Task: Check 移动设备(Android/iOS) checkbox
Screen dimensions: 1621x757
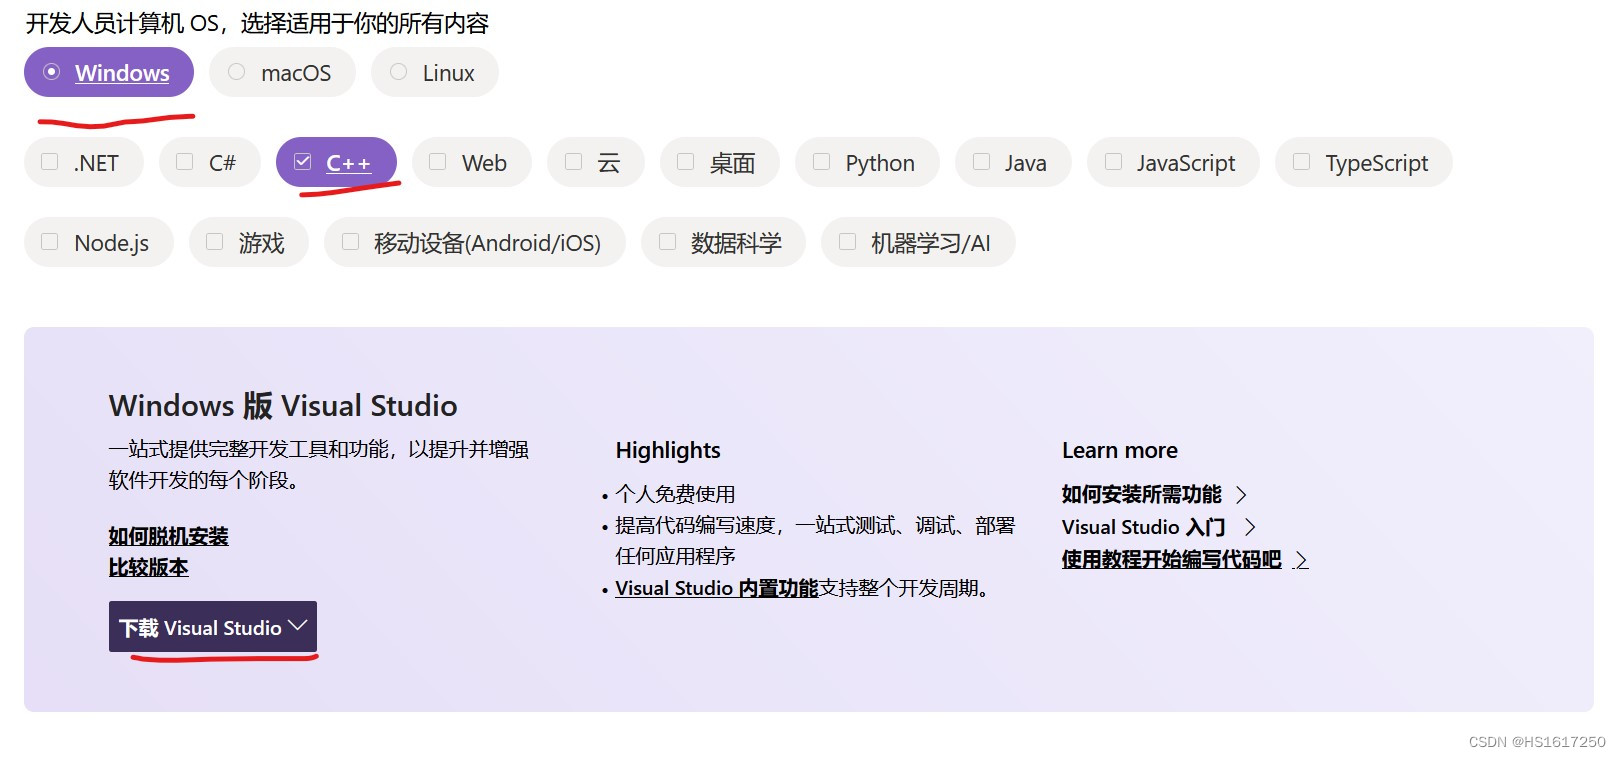Action: coord(350,242)
